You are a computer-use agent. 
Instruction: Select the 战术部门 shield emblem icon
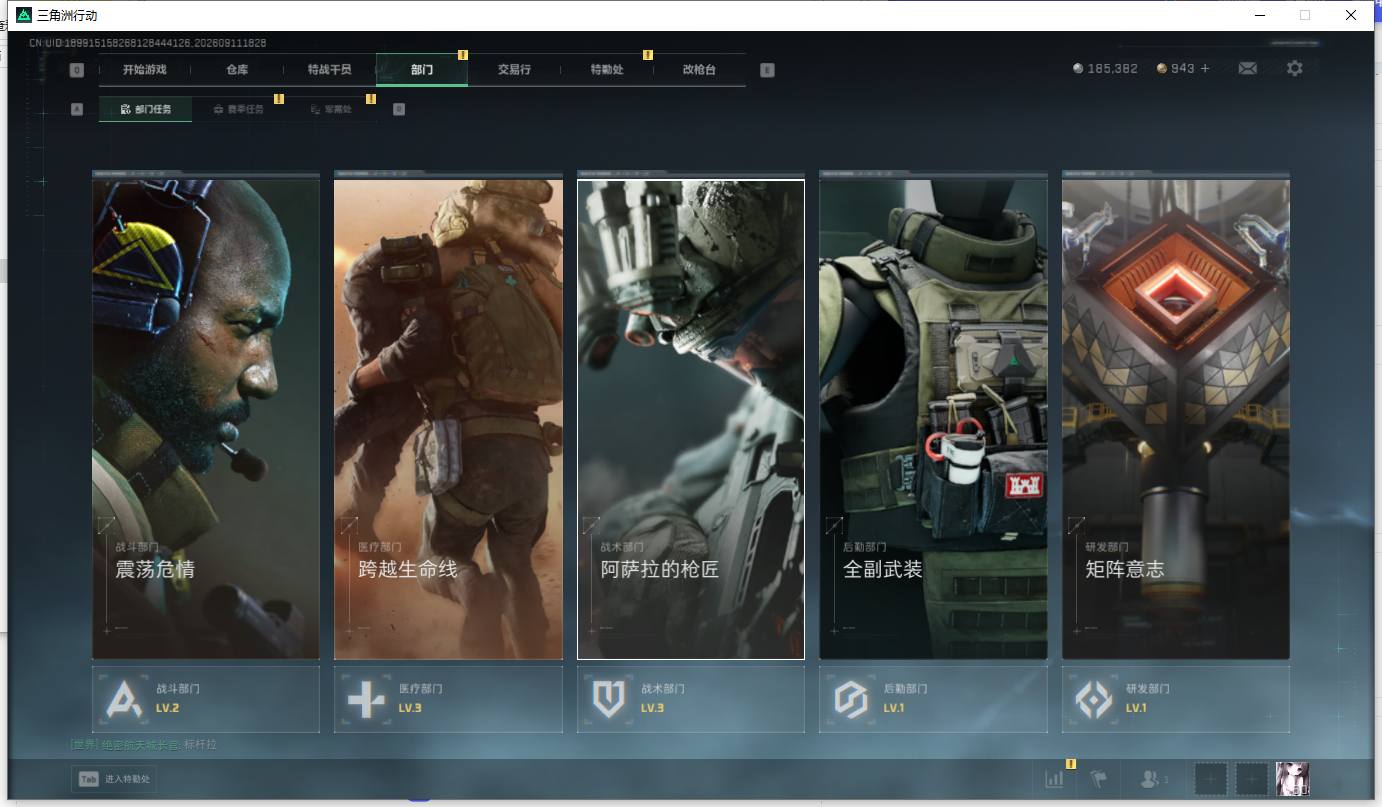coord(609,699)
